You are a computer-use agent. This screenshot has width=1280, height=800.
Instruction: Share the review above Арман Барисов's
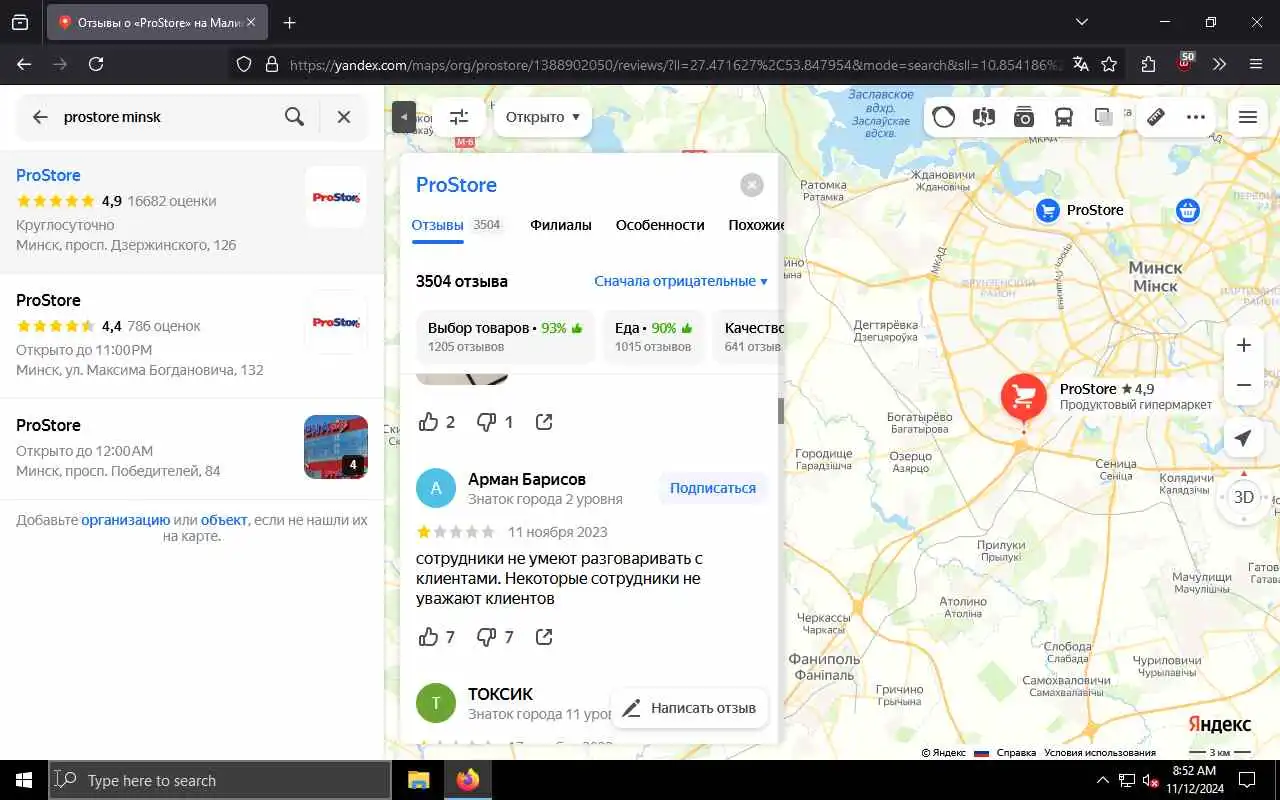tap(544, 422)
